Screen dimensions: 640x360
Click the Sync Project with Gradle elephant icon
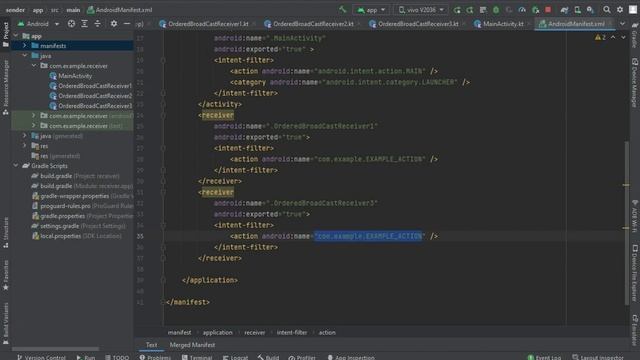click(564, 10)
